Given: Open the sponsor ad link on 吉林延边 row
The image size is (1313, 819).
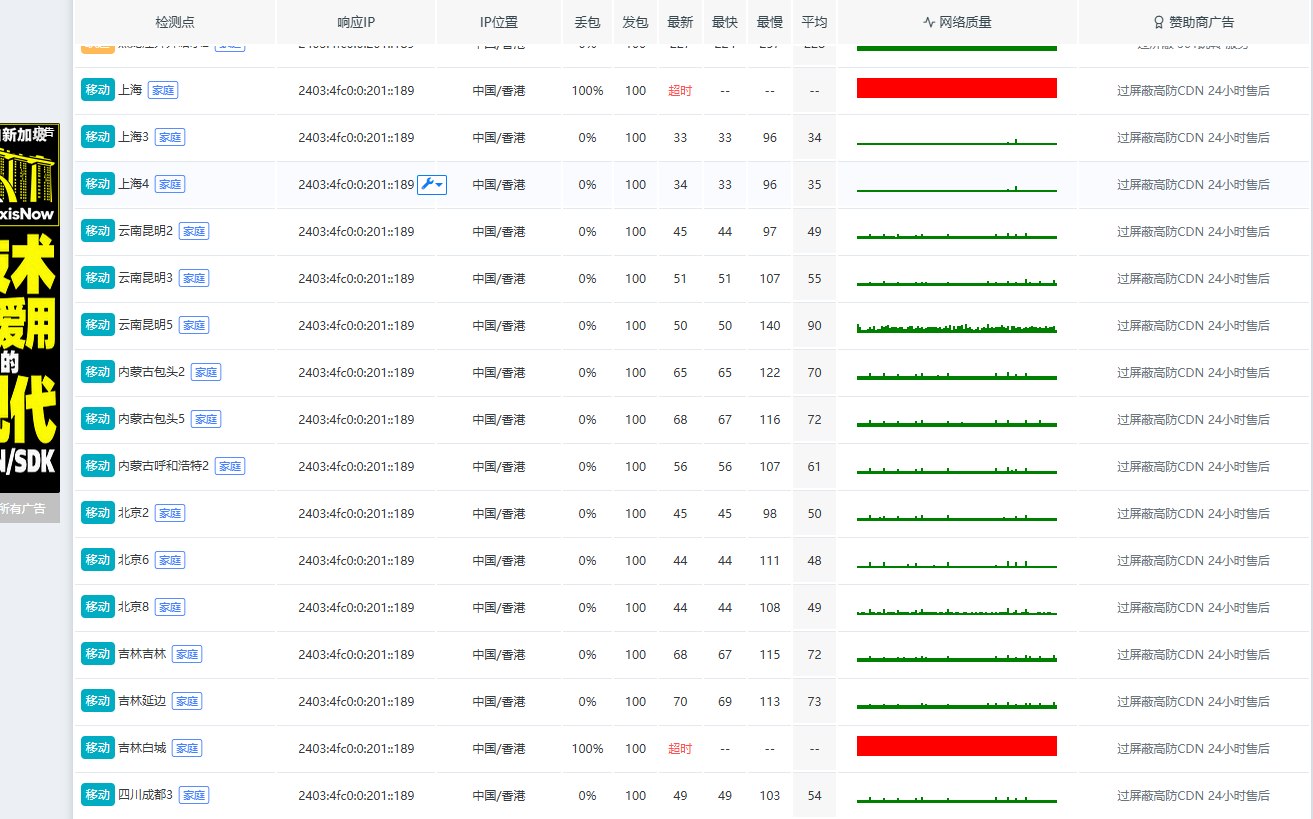Looking at the screenshot, I should click(x=1193, y=701).
